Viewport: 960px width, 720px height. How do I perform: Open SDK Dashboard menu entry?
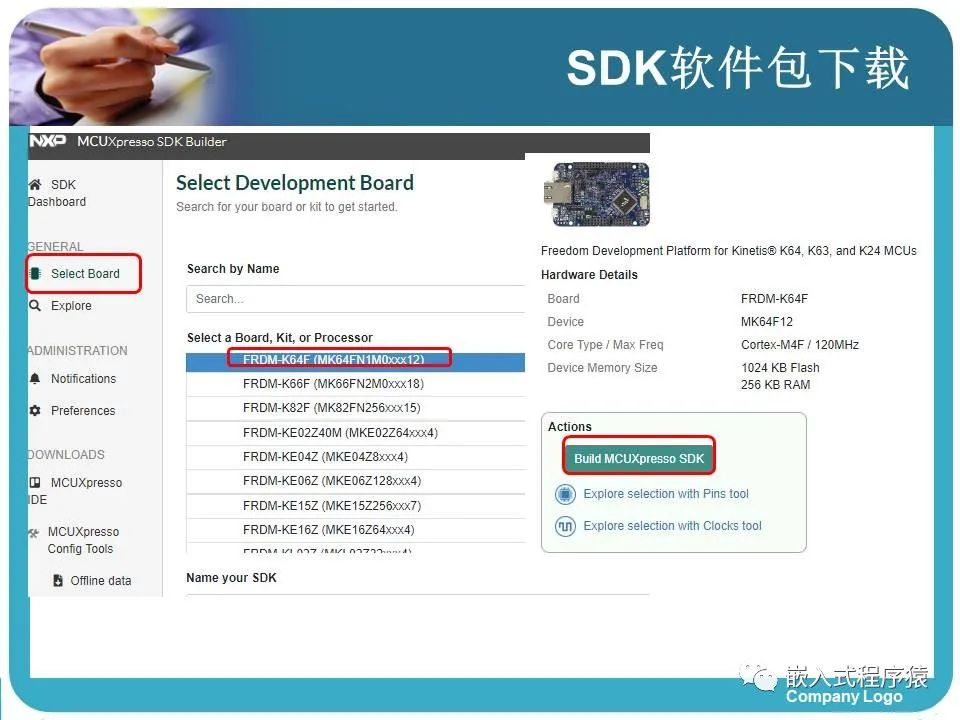click(57, 193)
